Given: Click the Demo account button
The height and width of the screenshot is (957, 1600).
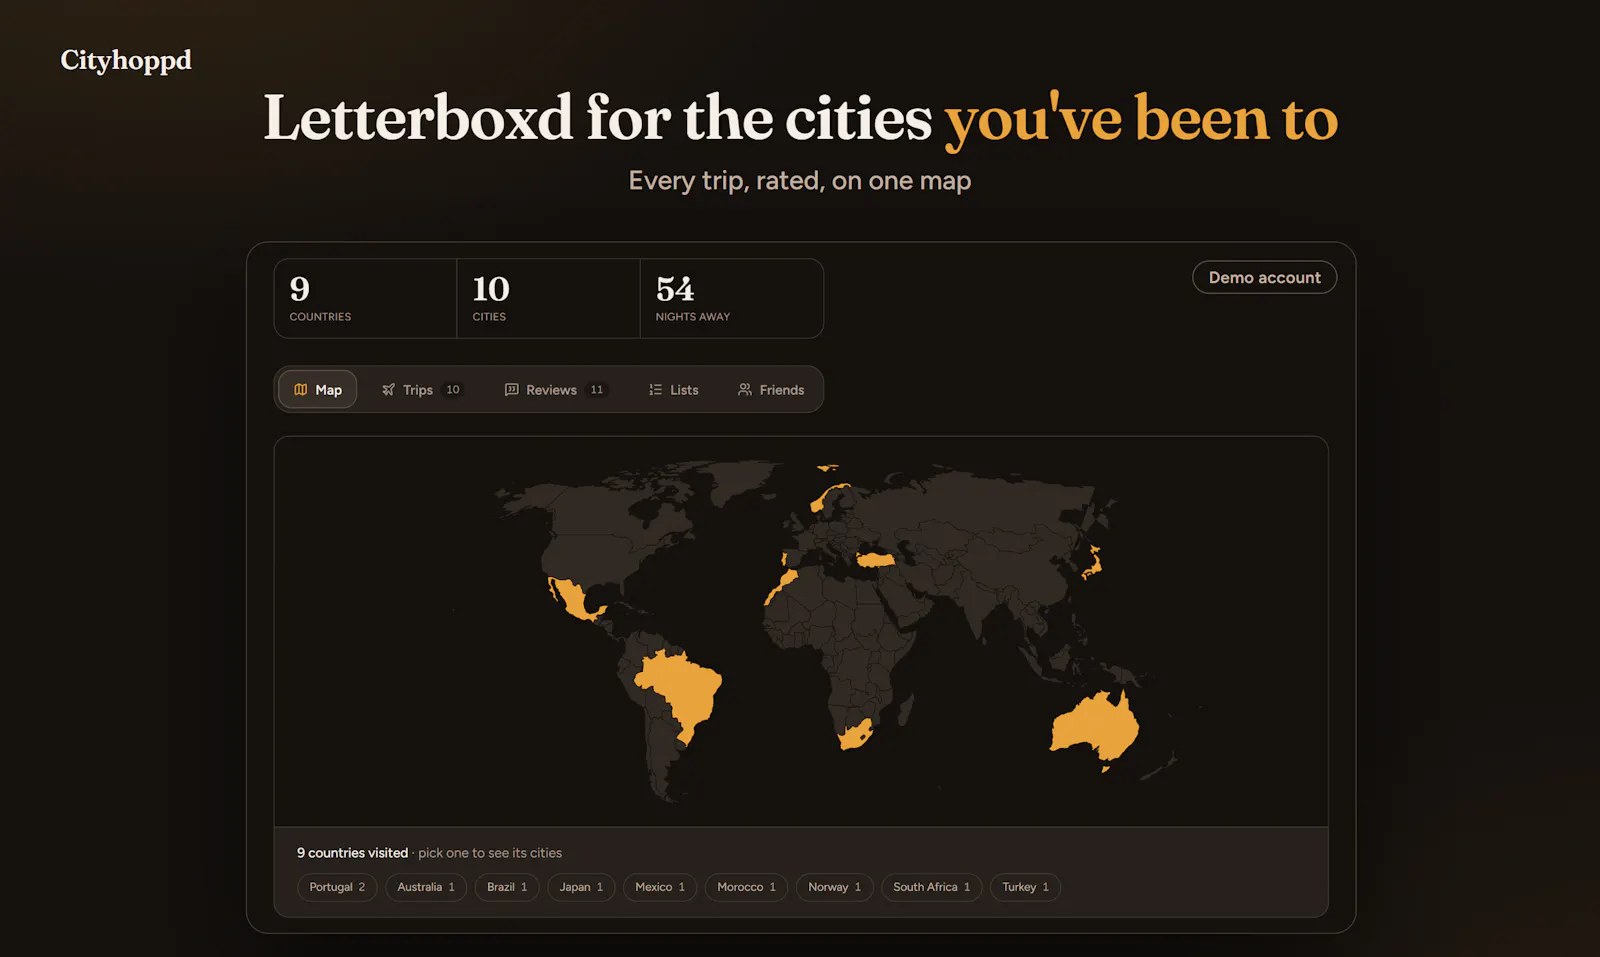Looking at the screenshot, I should (x=1265, y=278).
